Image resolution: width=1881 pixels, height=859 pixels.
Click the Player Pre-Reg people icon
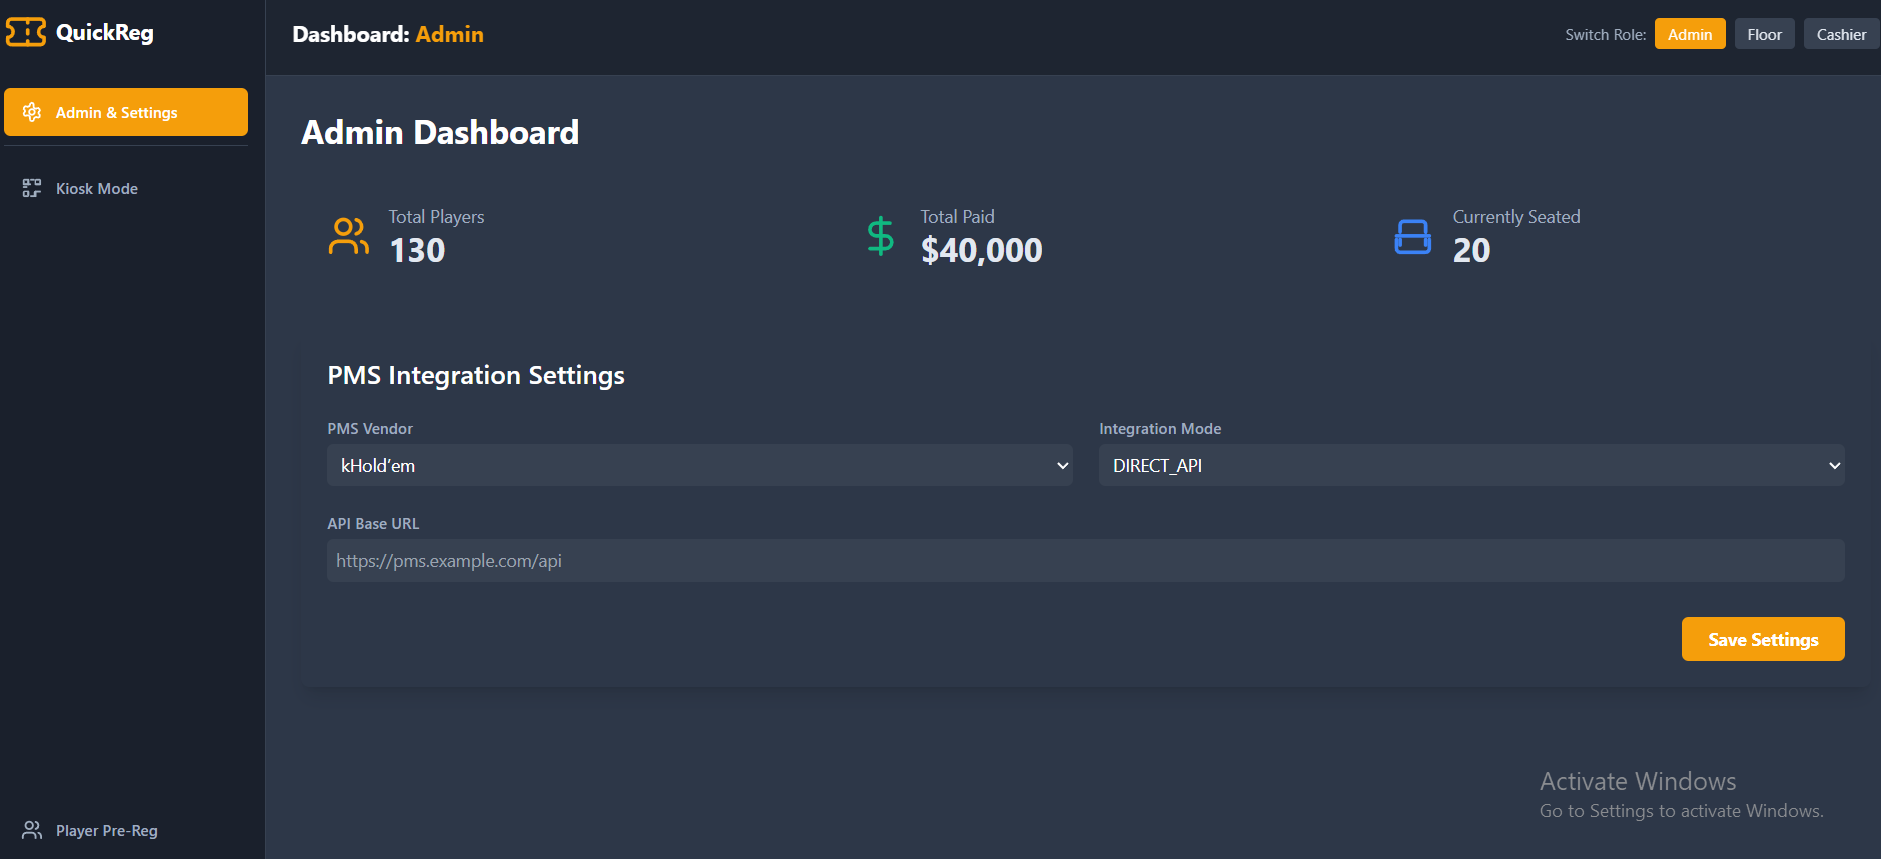pos(32,830)
